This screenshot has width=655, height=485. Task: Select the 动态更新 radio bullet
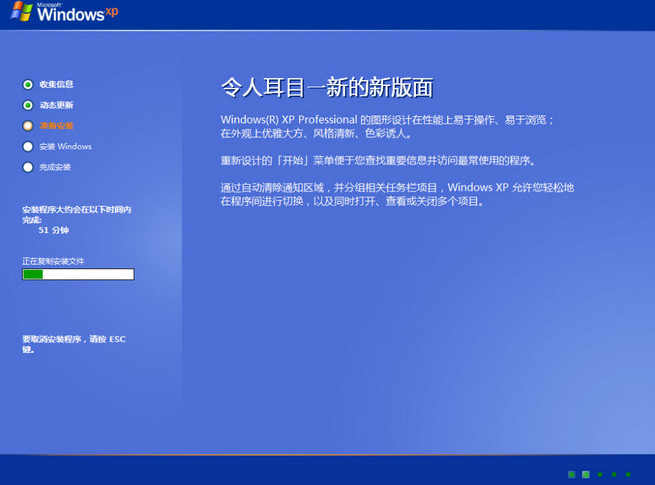pyautogui.click(x=27, y=105)
